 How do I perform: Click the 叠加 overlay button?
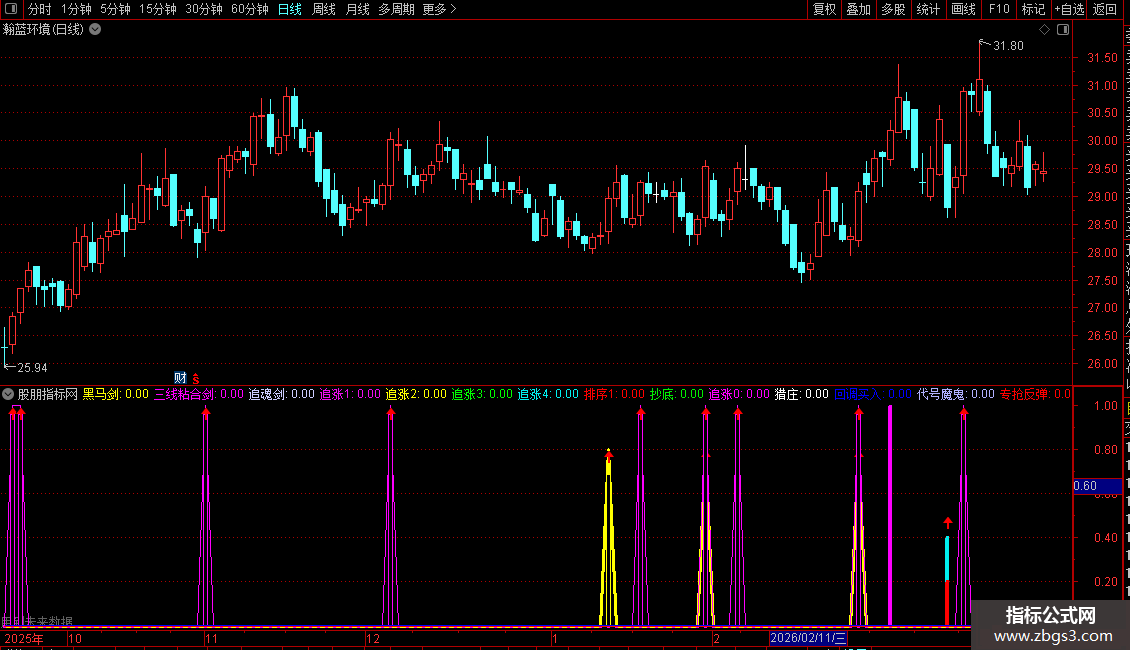point(858,9)
